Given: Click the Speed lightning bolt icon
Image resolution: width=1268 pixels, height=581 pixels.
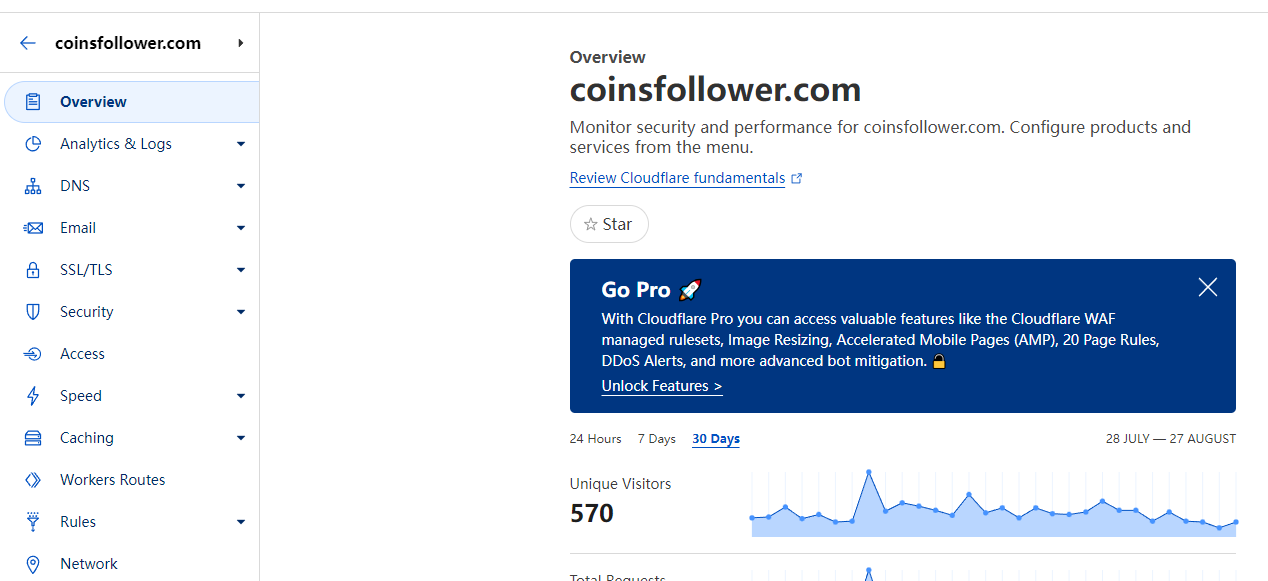Looking at the screenshot, I should pos(33,396).
